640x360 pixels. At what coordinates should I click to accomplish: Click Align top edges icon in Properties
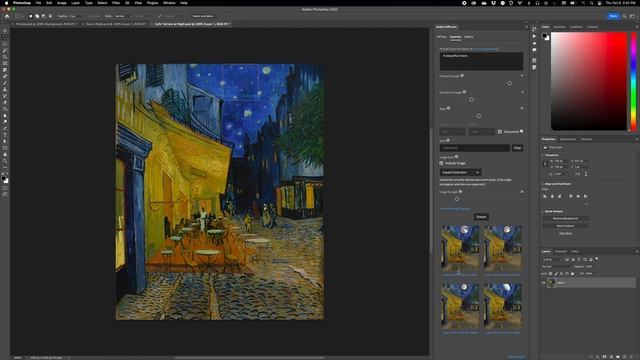(x=571, y=196)
